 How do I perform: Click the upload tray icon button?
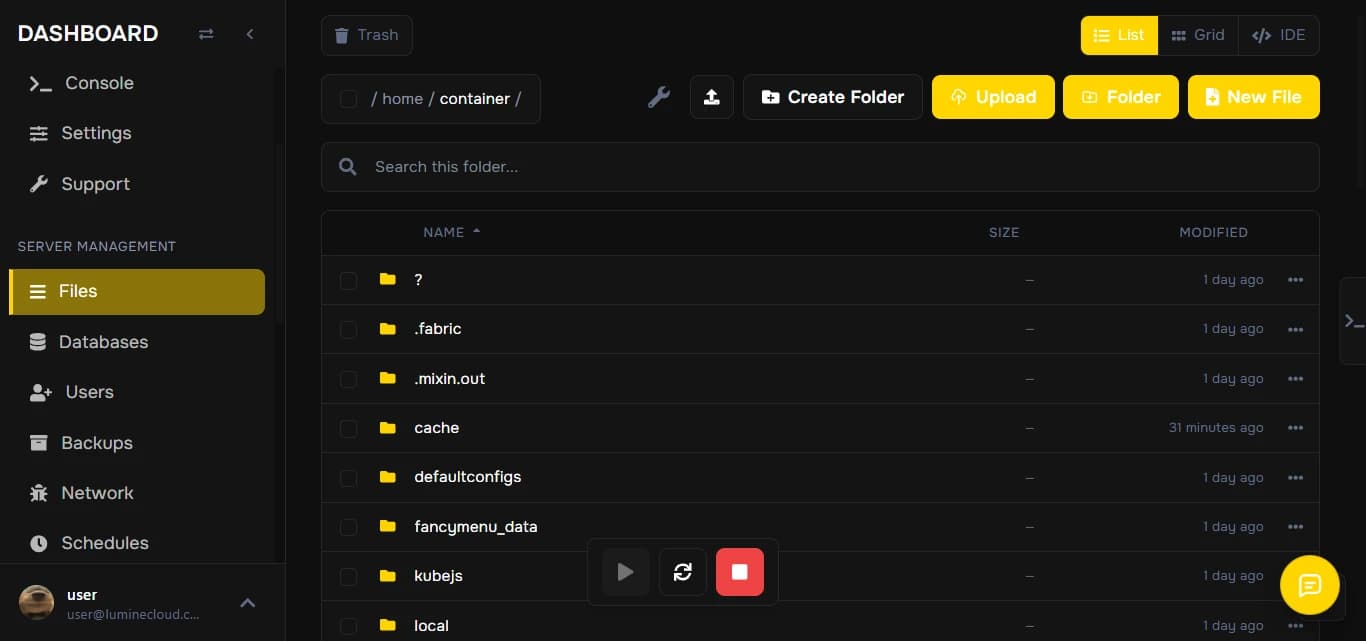point(712,97)
